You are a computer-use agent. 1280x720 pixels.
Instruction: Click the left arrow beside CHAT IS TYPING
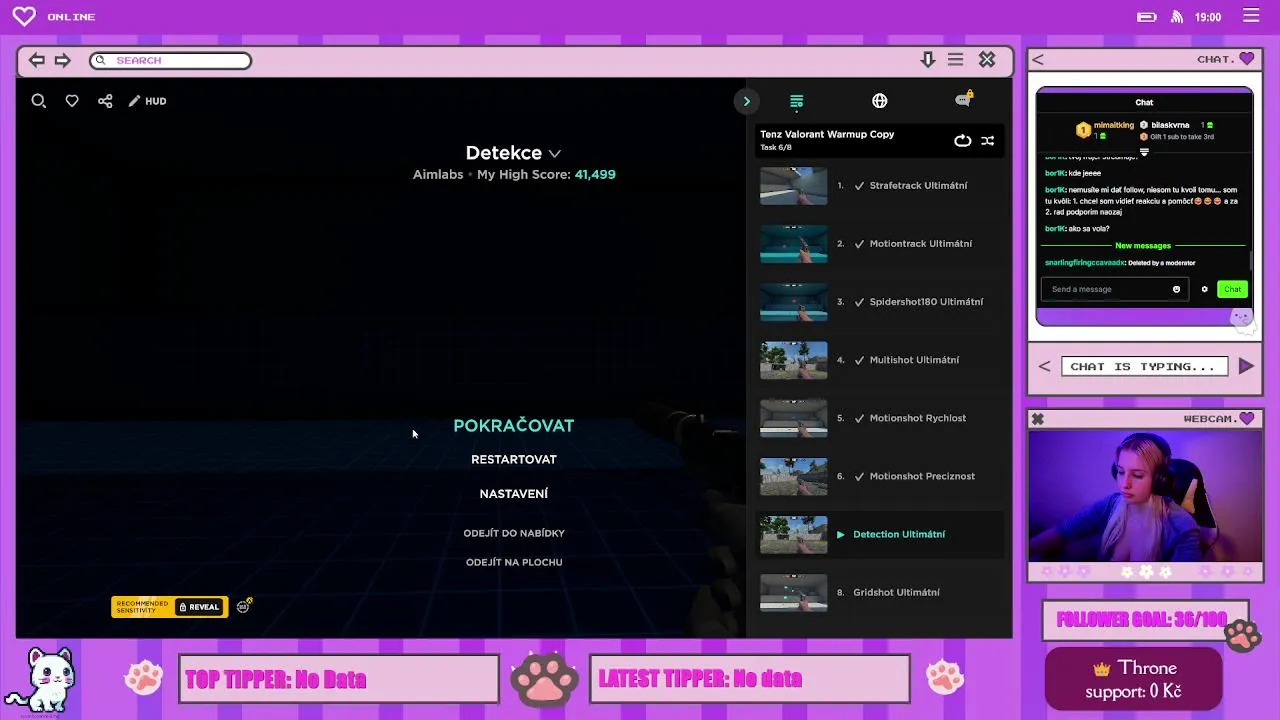1044,366
